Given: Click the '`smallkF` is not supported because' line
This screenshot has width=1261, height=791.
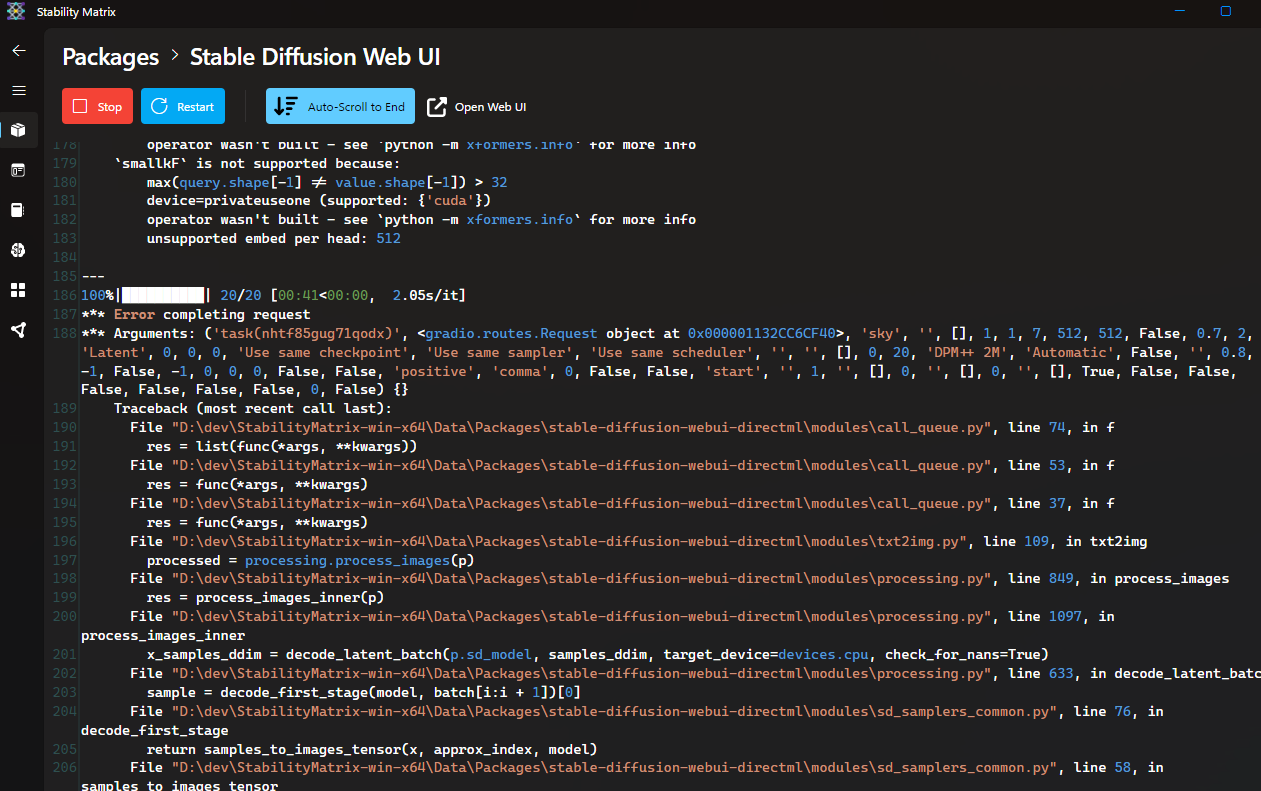Looking at the screenshot, I should (257, 163).
